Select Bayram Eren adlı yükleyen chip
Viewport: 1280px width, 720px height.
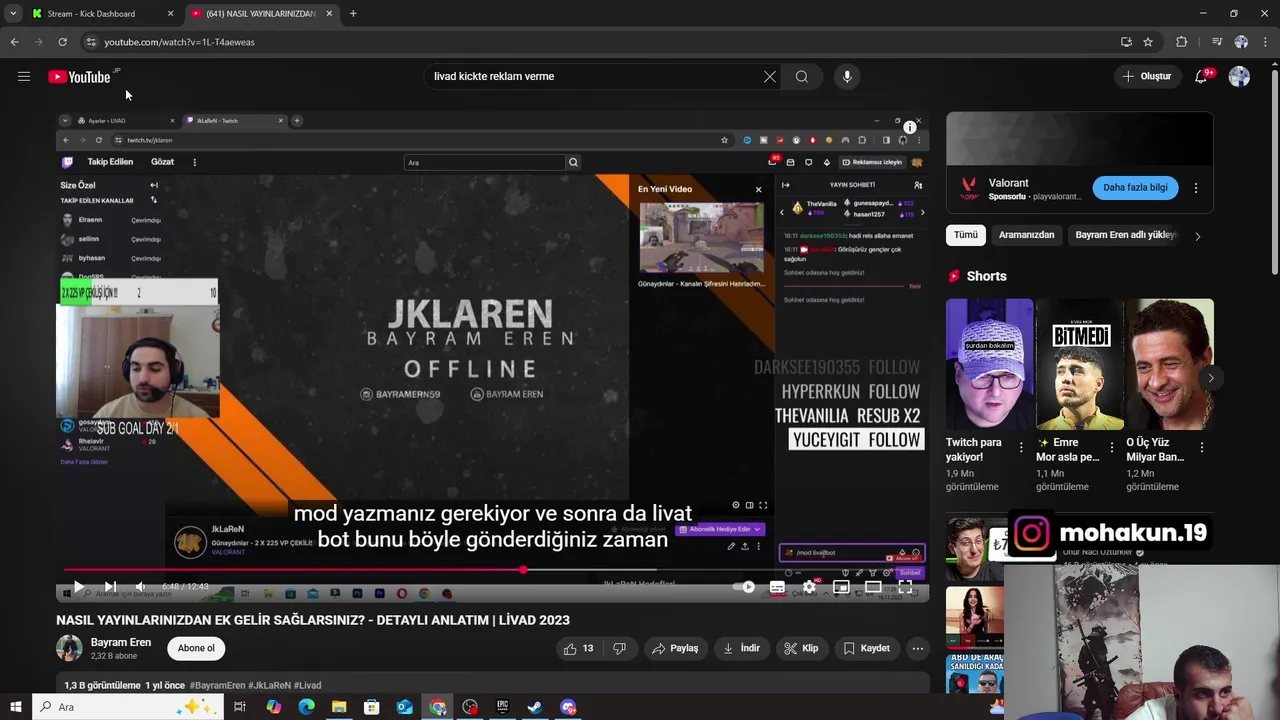click(x=1125, y=235)
